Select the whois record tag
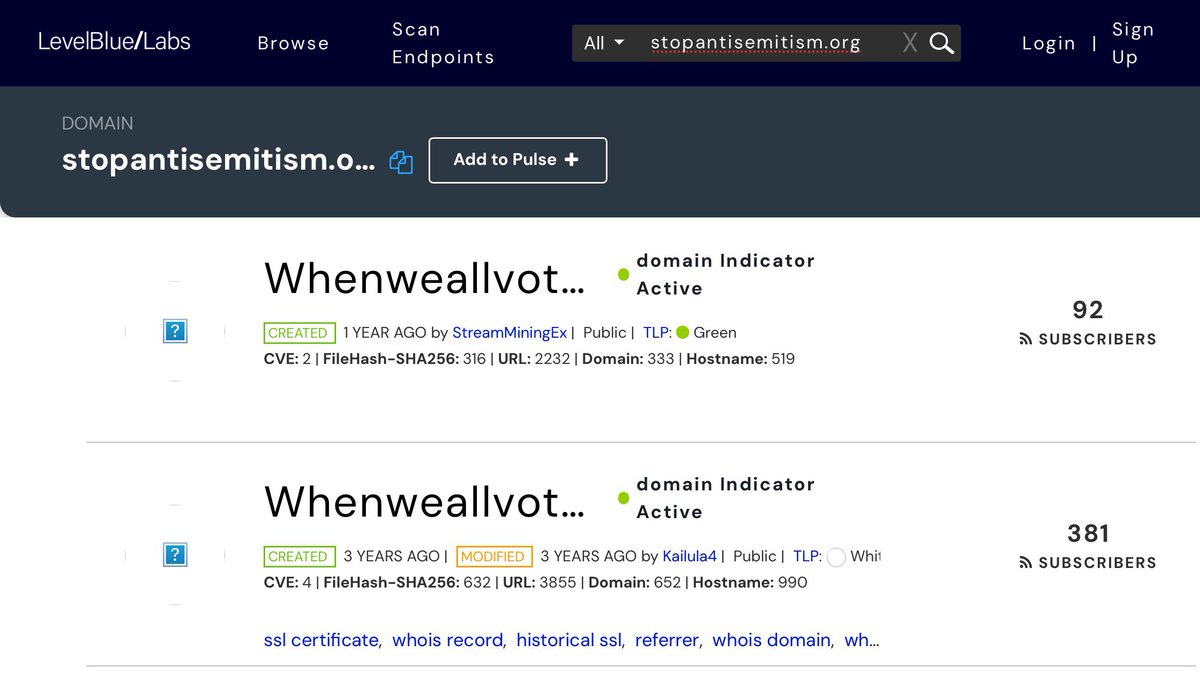This screenshot has height=678, width=1200. coord(447,640)
